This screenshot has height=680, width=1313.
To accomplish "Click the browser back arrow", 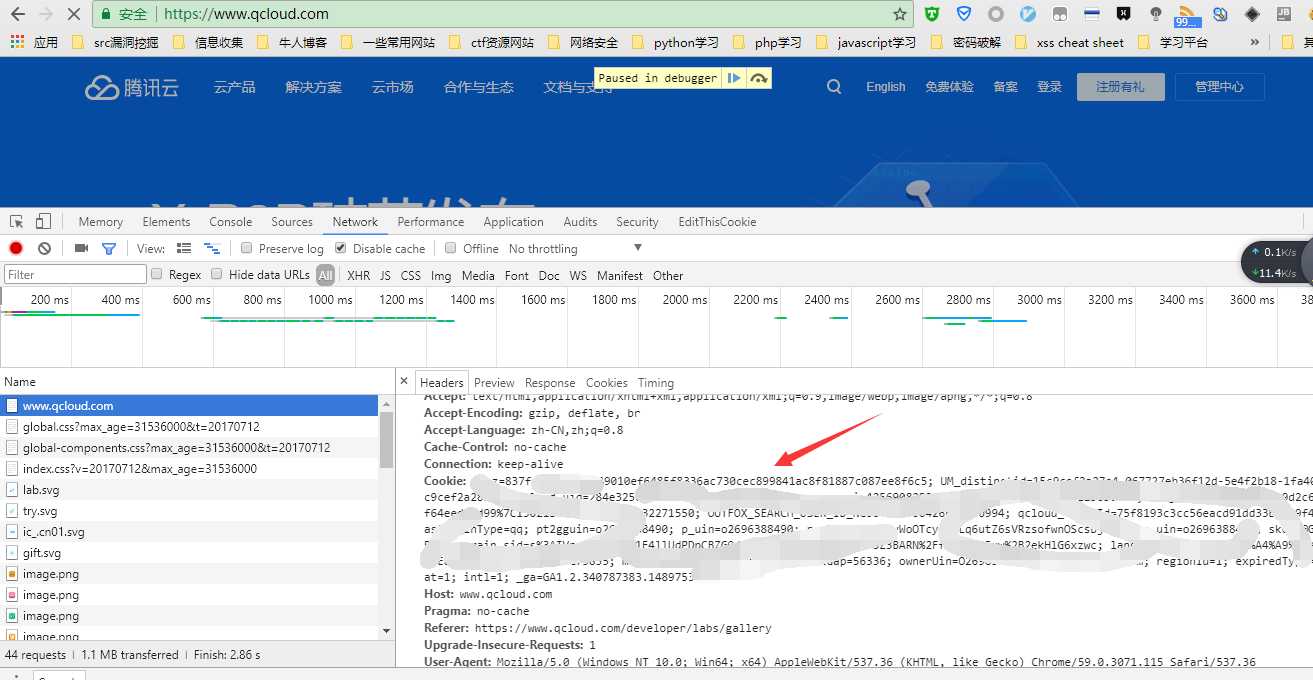I will pyautogui.click(x=17, y=14).
